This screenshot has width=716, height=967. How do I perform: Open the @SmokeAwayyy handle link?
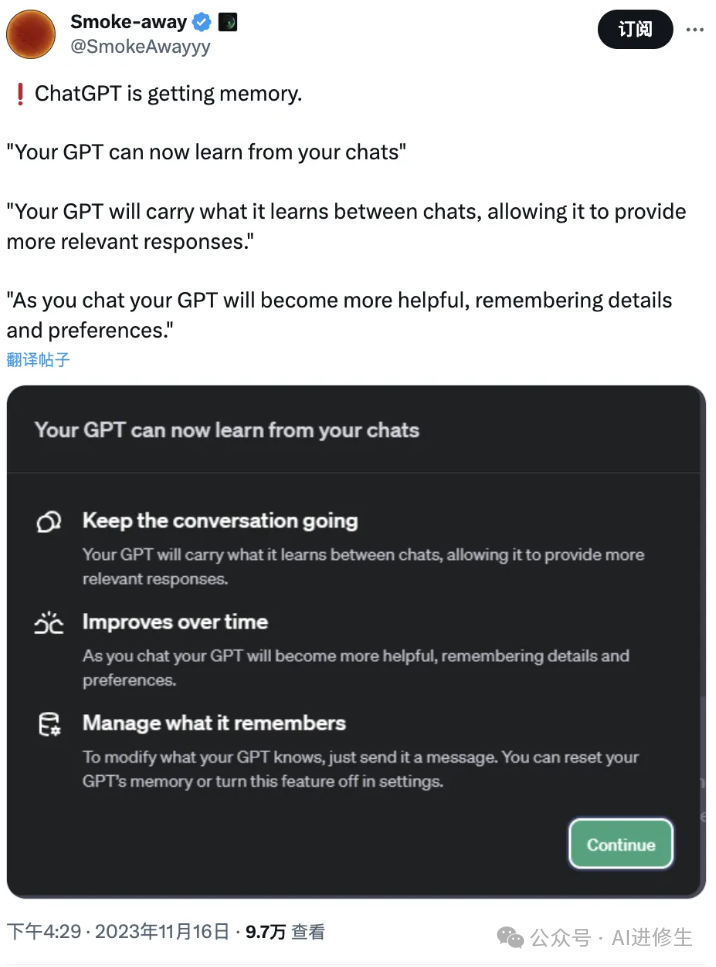pyautogui.click(x=140, y=47)
